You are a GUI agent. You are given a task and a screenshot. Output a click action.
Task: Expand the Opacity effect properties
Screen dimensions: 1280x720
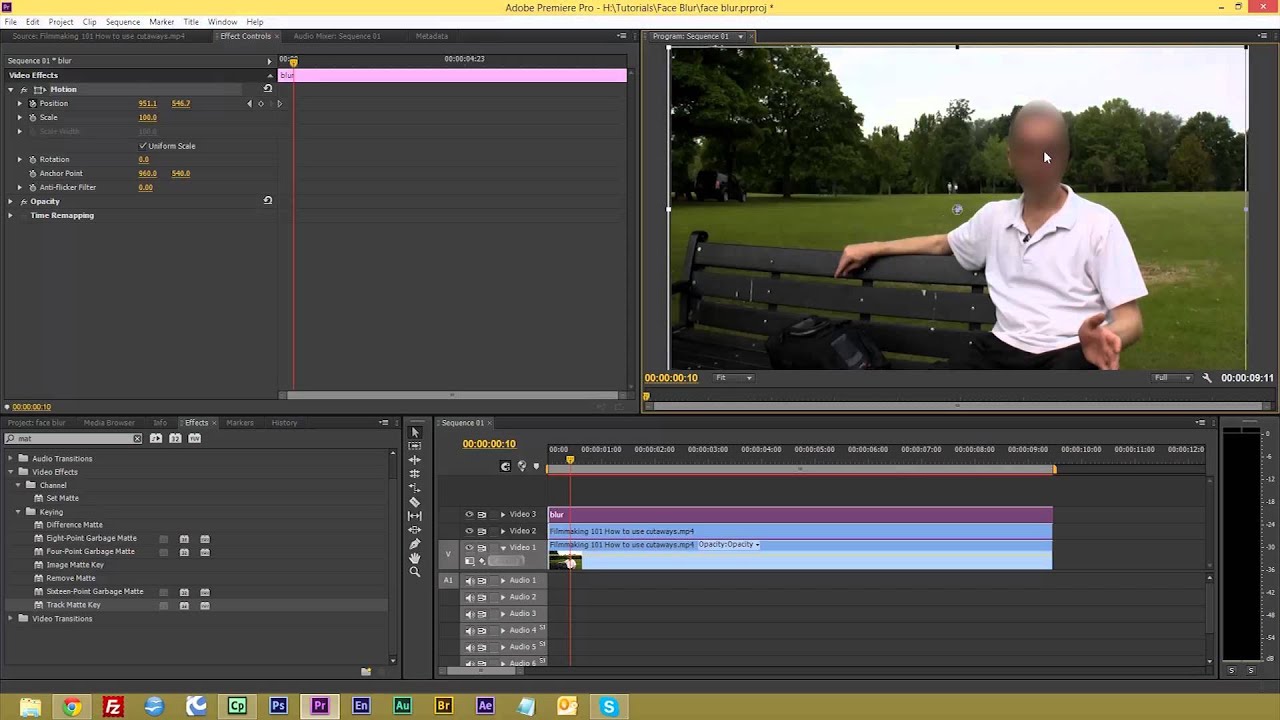(x=10, y=201)
